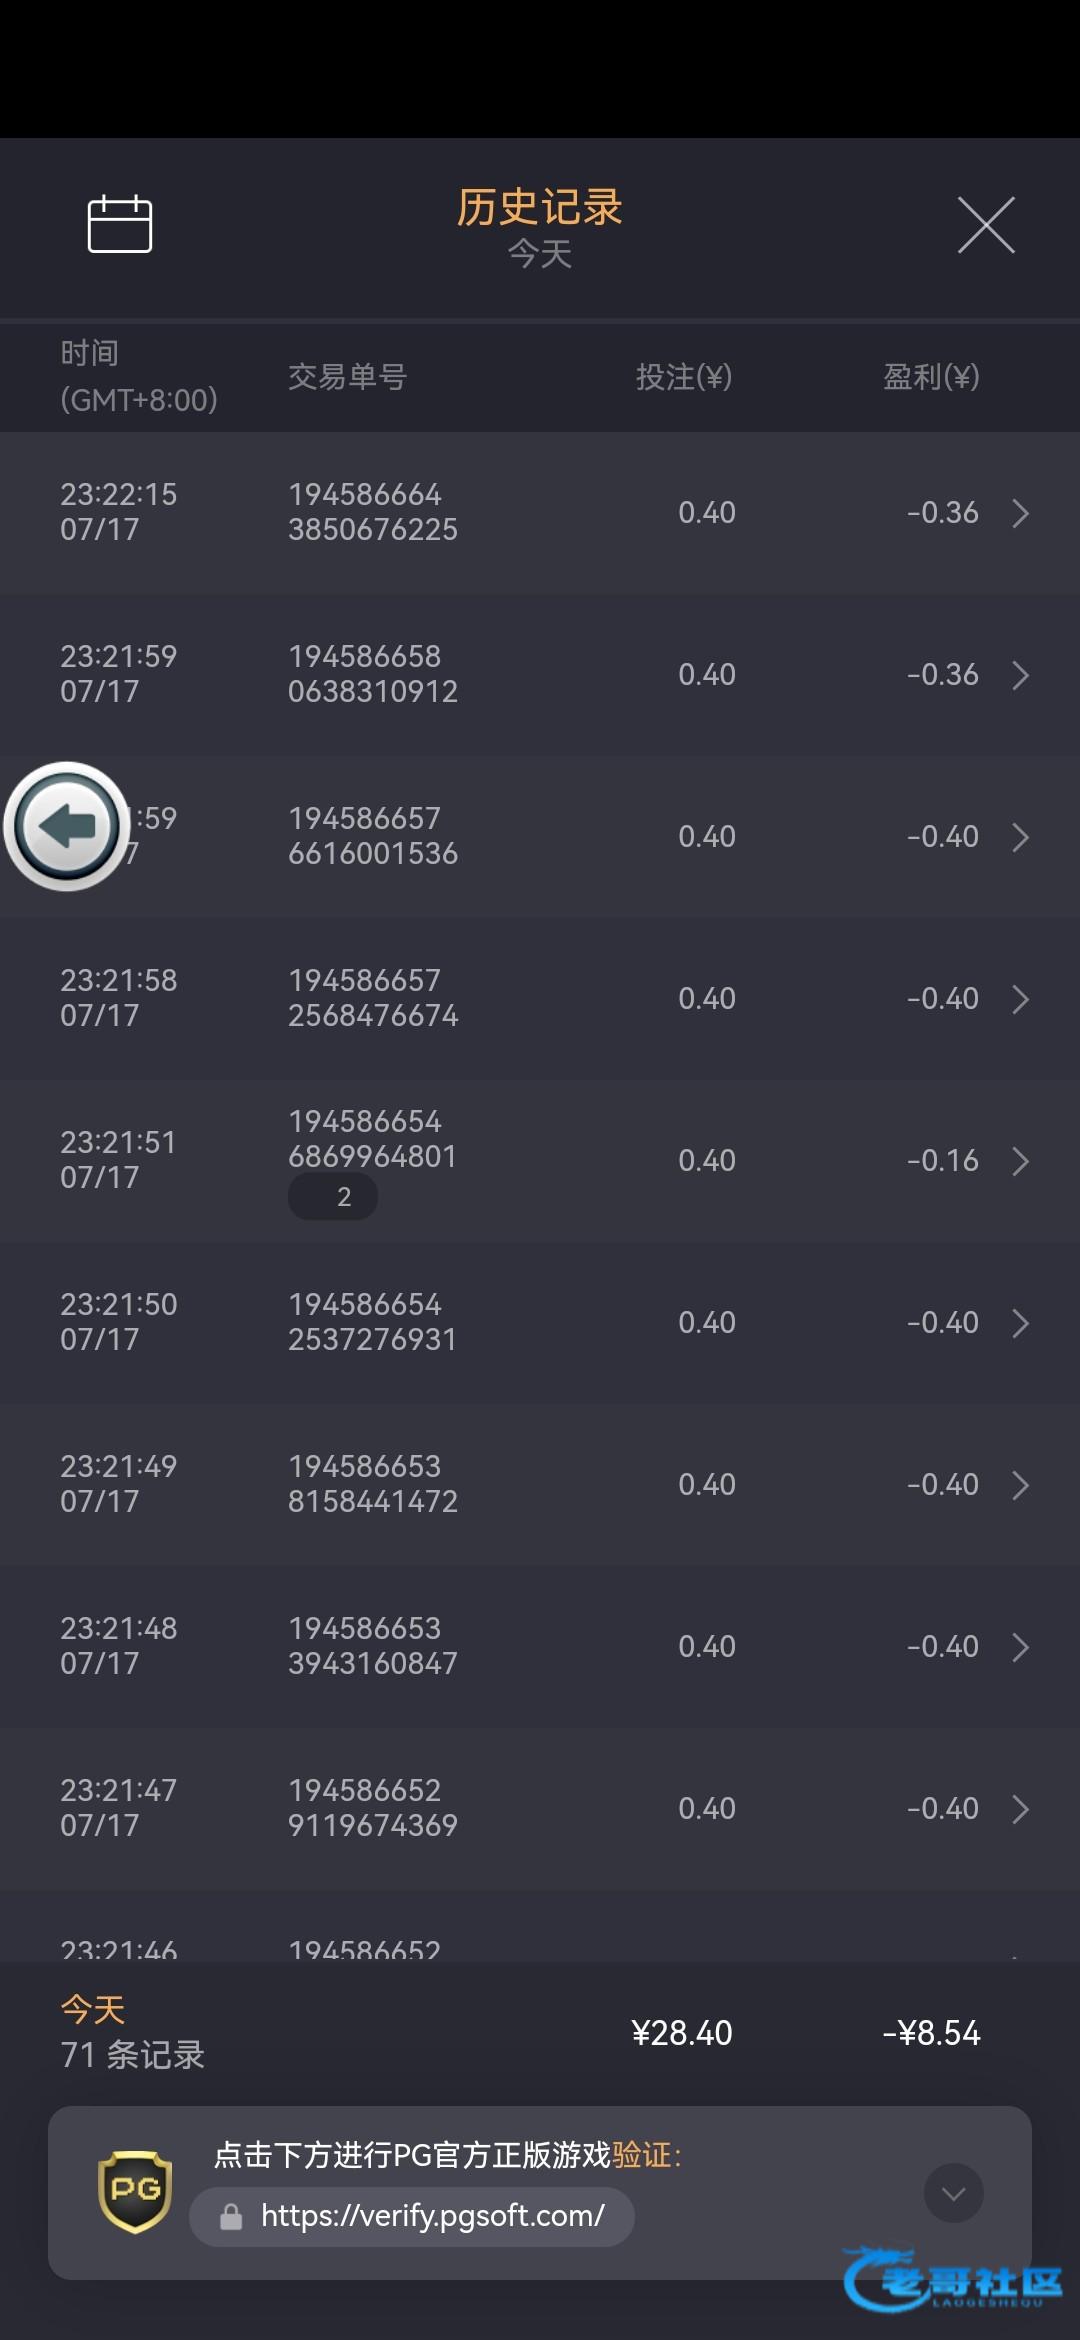Expand the 23:21:48 record chevron
This screenshot has width=1080, height=2340.
pos(1020,1647)
